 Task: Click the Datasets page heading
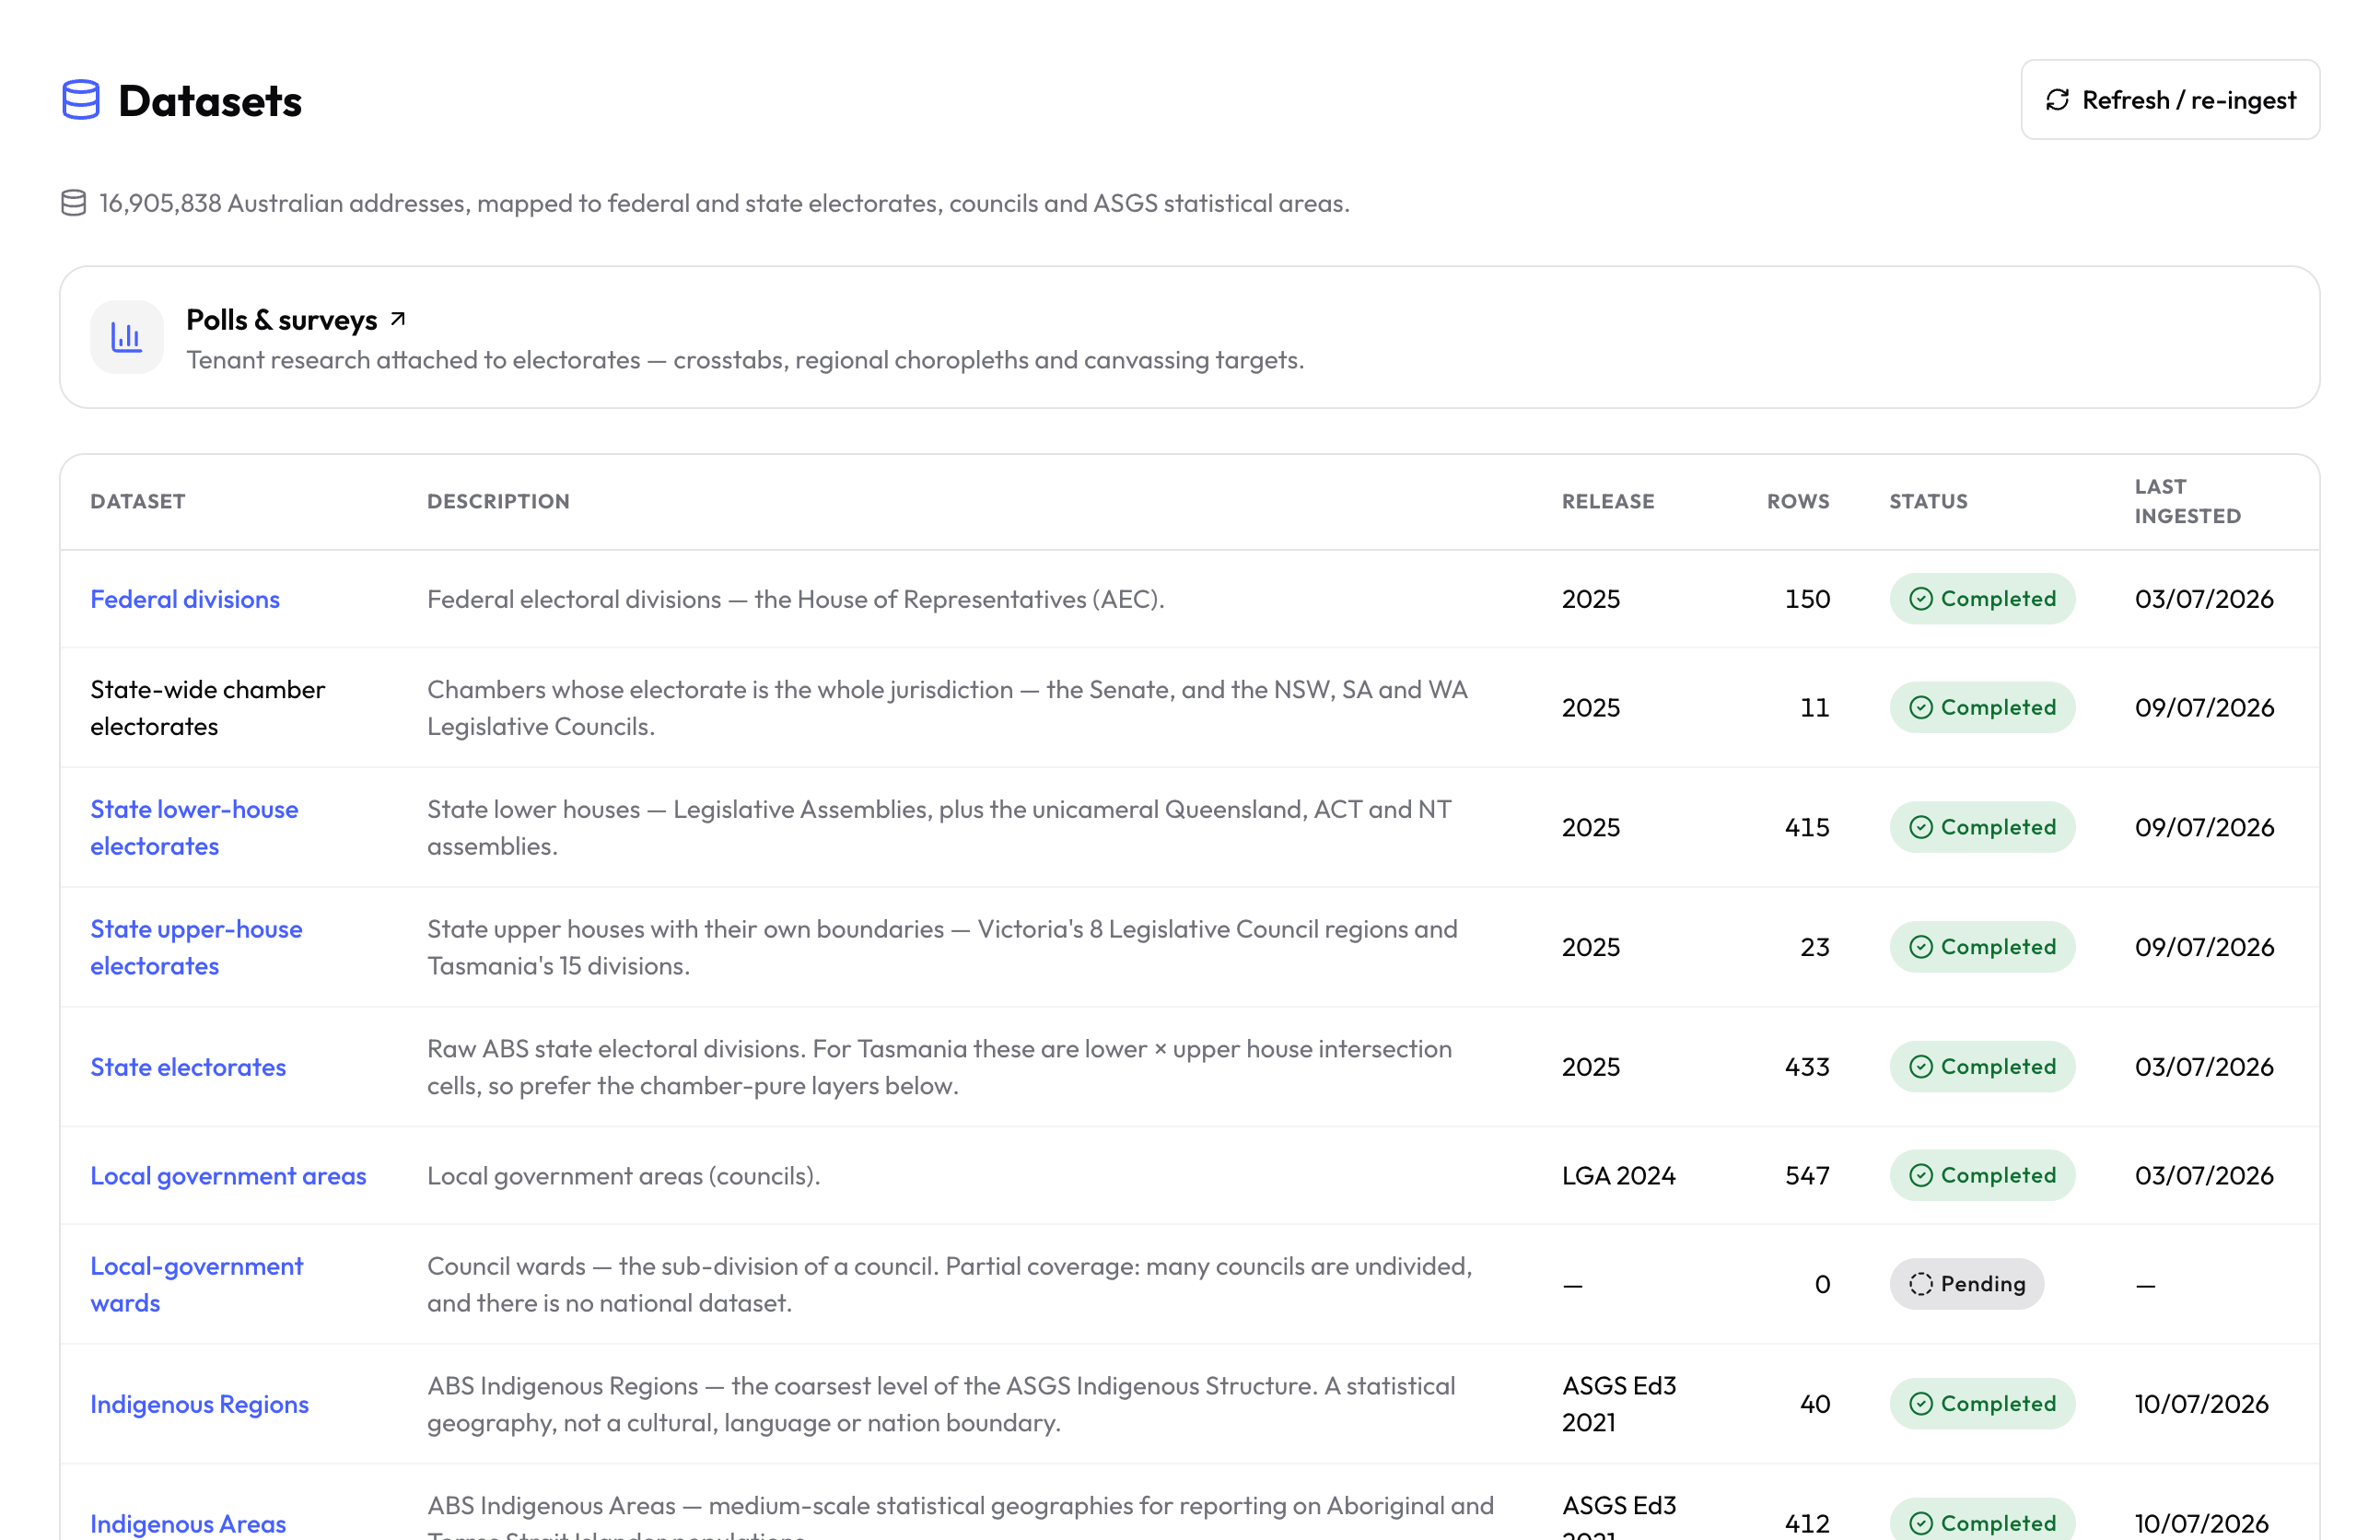(210, 101)
